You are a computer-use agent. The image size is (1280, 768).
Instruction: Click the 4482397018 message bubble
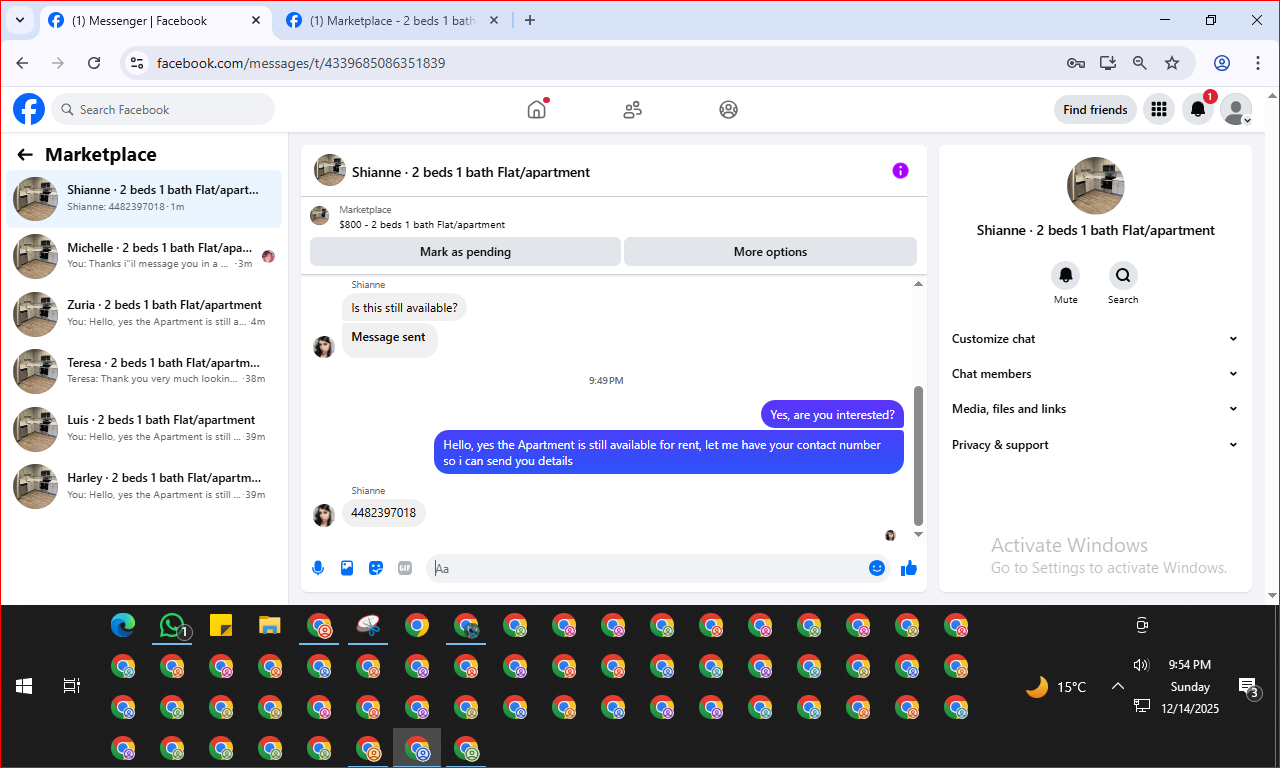(384, 513)
